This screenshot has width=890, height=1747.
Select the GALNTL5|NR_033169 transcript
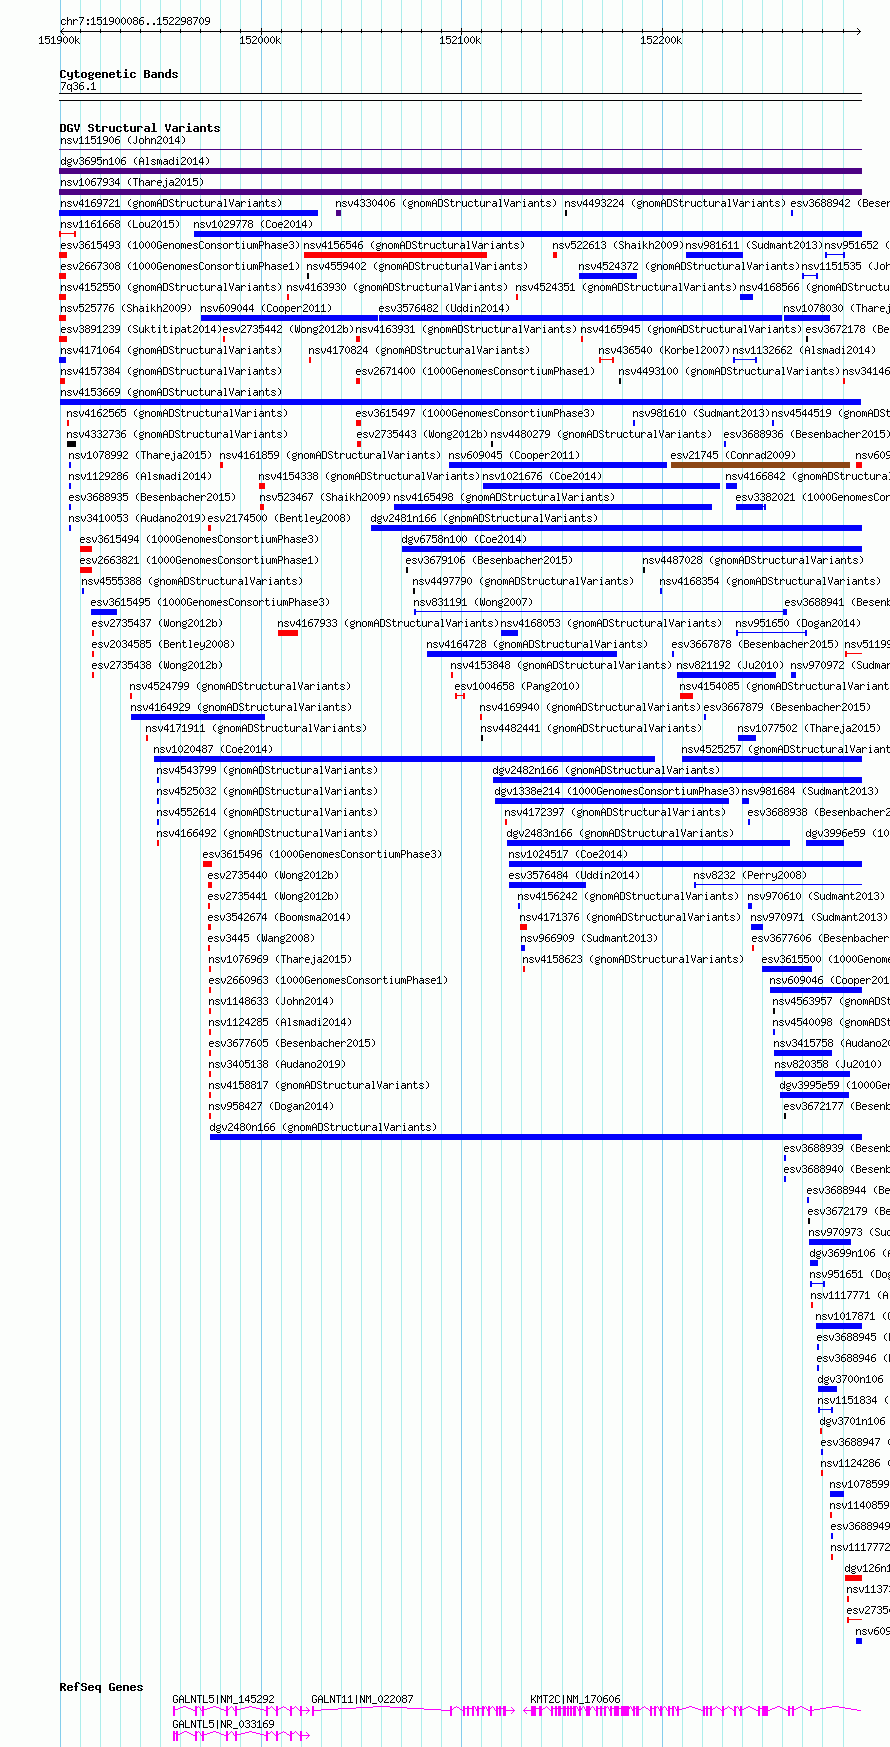[x=242, y=1736]
